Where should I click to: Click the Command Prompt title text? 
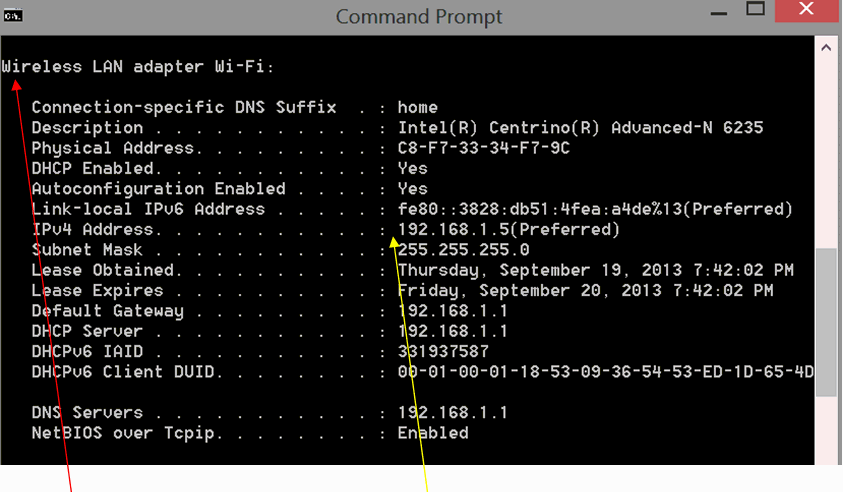click(x=419, y=17)
